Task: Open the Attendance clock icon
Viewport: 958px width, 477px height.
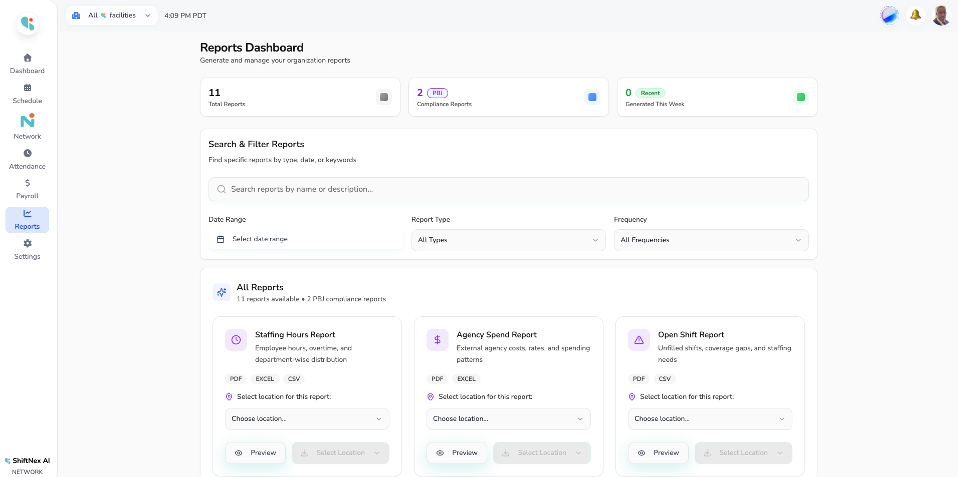Action: coord(27,153)
